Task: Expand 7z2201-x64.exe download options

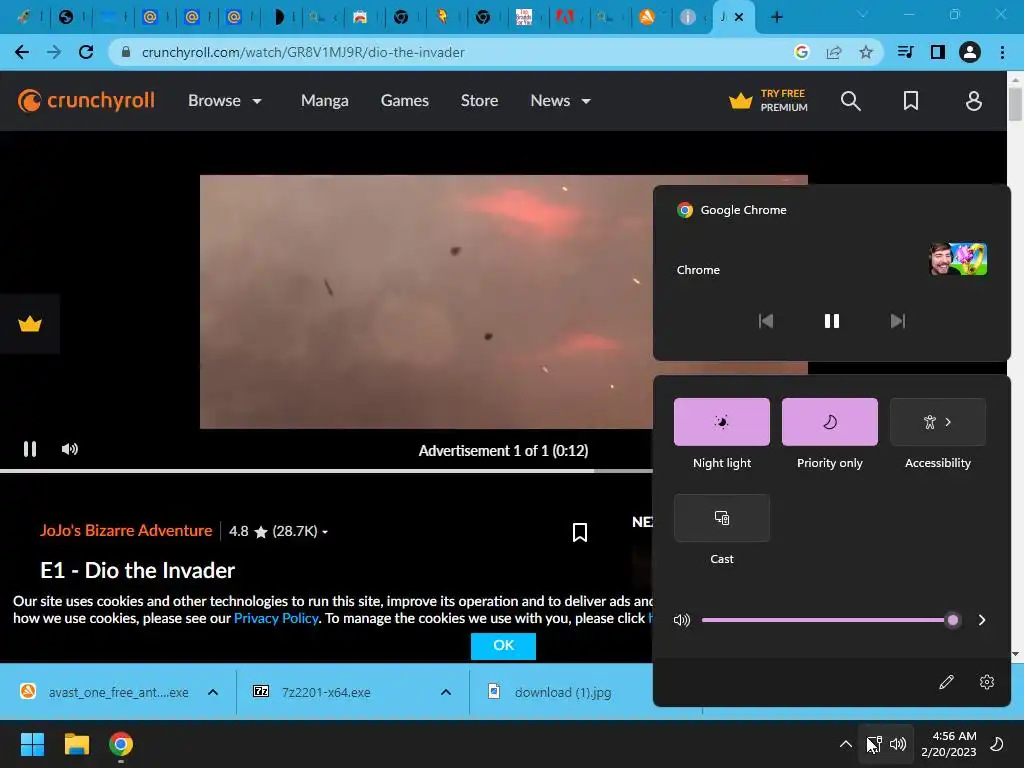Action: point(445,692)
